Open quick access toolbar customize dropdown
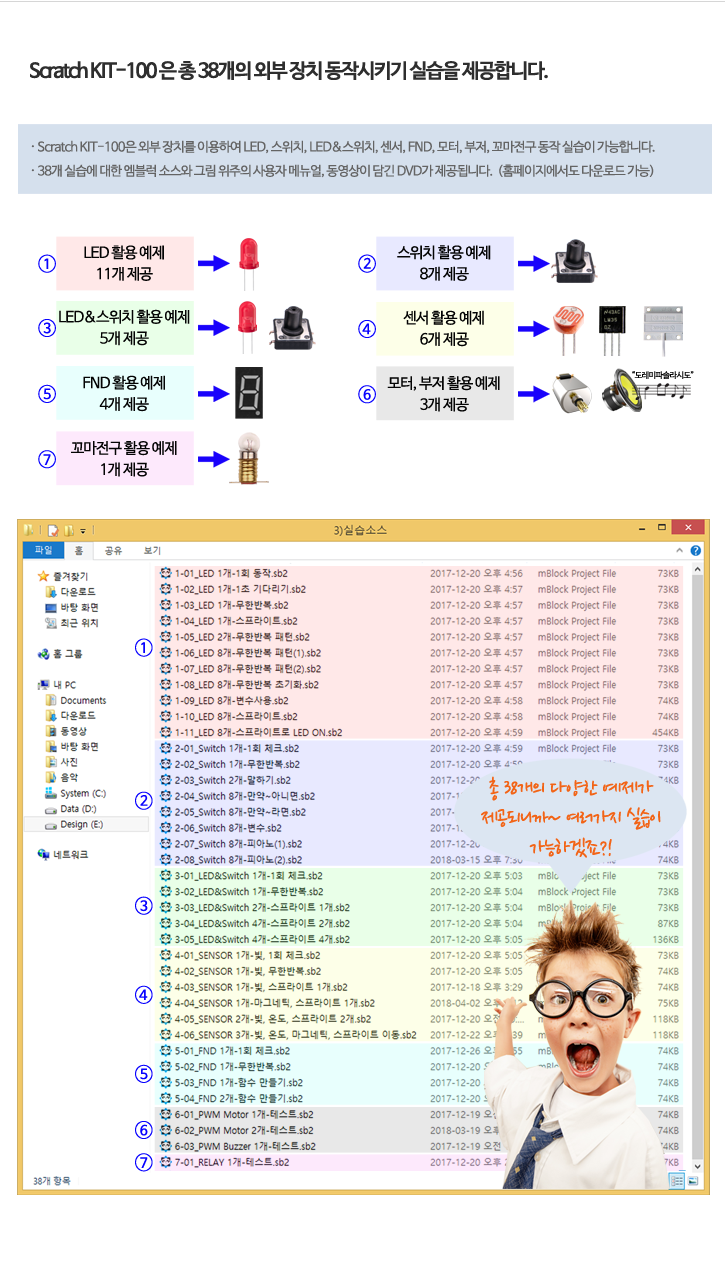This screenshot has height=1281, width=725. [x=83, y=531]
